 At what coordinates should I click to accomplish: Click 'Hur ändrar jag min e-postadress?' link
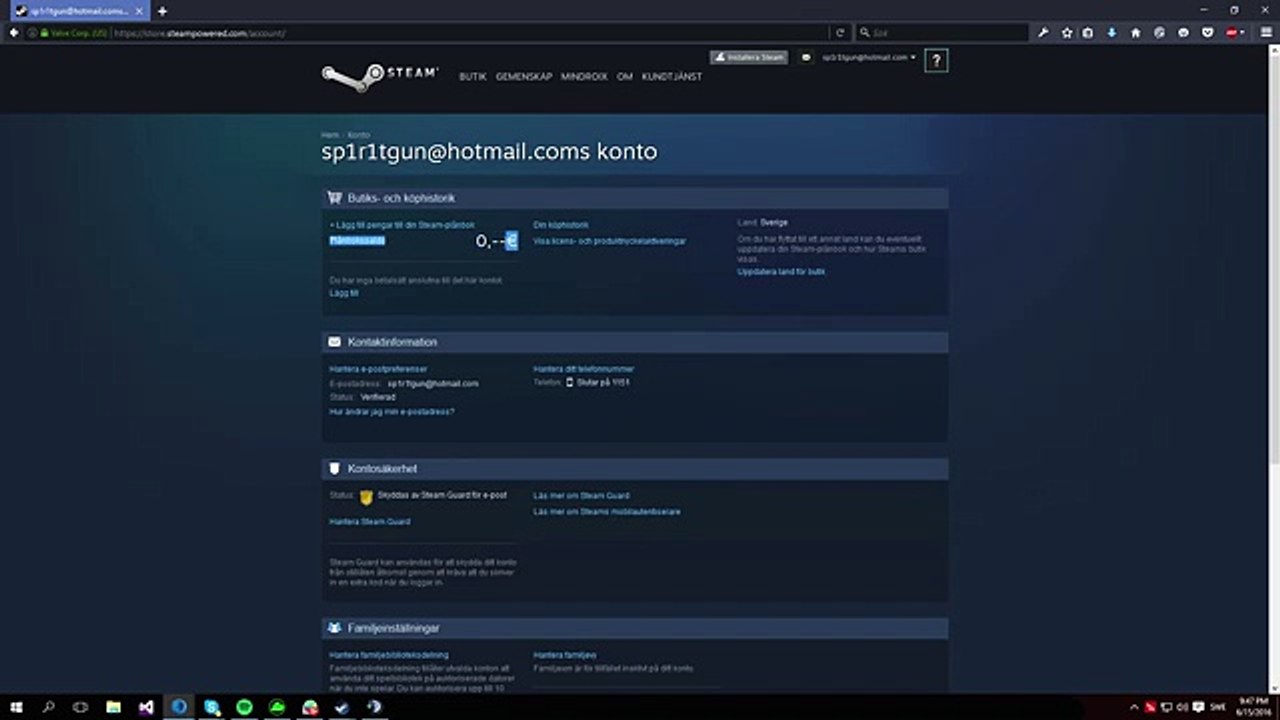(392, 412)
